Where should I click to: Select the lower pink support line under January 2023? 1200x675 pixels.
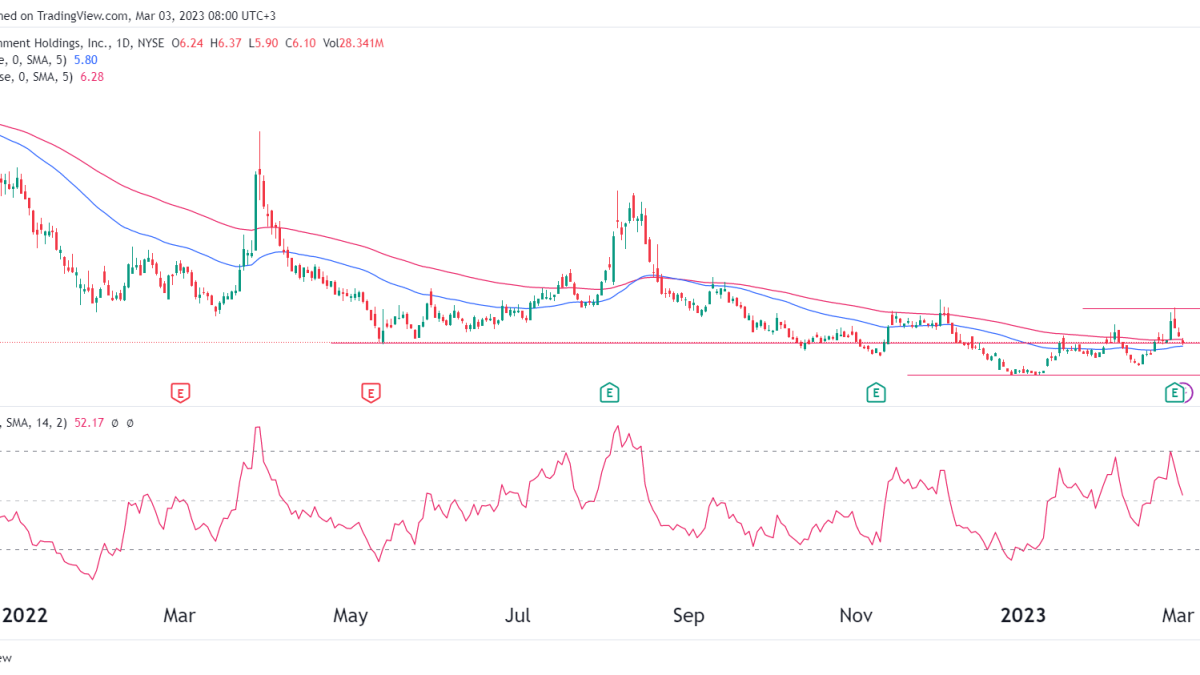[x=1000, y=376]
